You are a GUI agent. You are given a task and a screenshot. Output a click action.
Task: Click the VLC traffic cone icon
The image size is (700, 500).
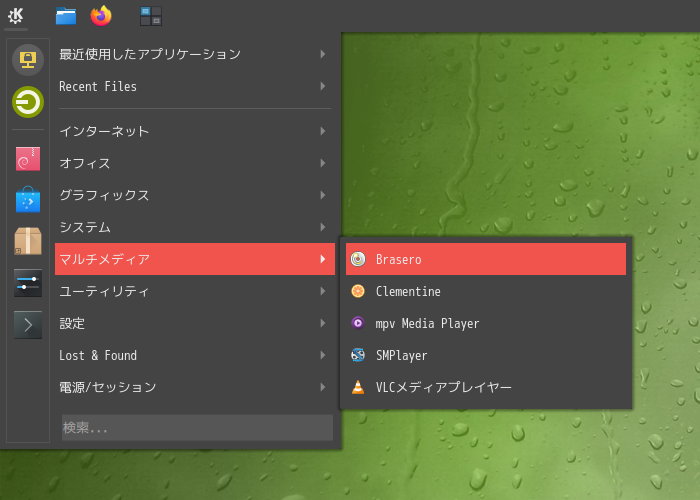pos(358,387)
